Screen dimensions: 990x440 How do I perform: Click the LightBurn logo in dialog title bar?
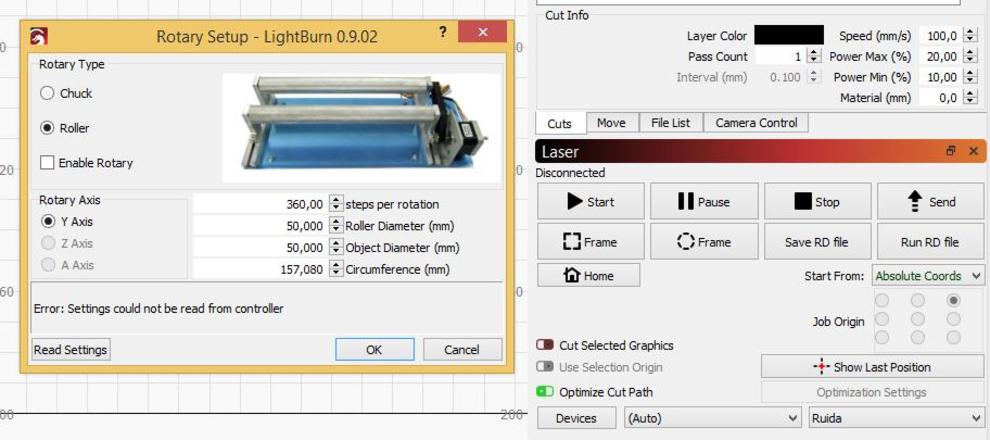coord(39,37)
